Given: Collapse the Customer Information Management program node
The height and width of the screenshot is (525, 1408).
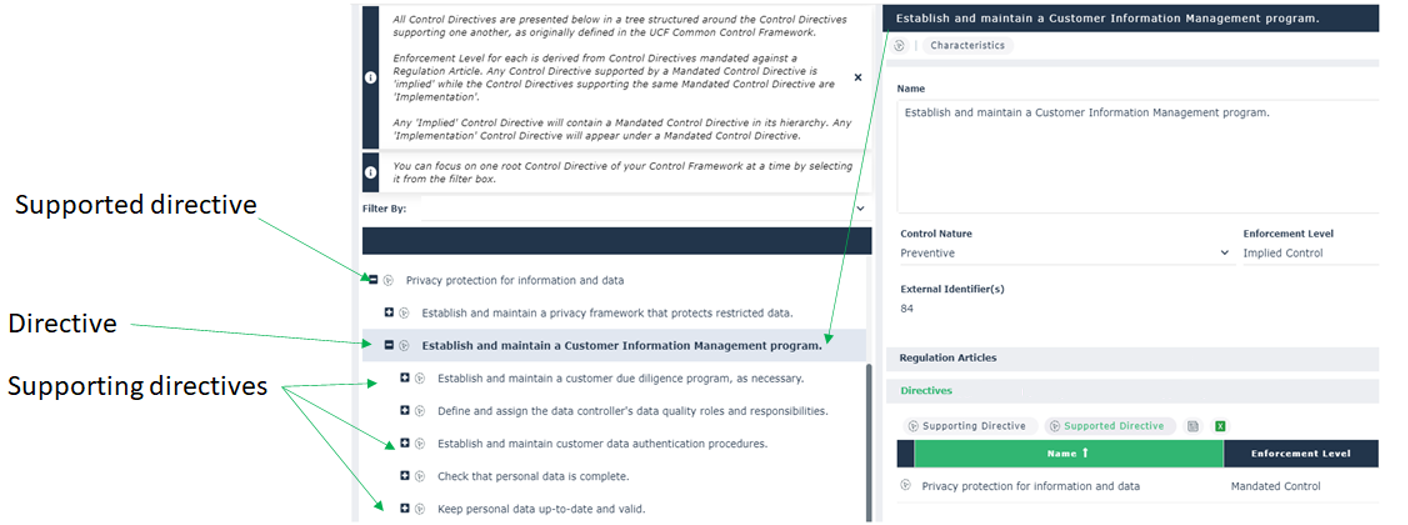Looking at the screenshot, I should pos(389,346).
